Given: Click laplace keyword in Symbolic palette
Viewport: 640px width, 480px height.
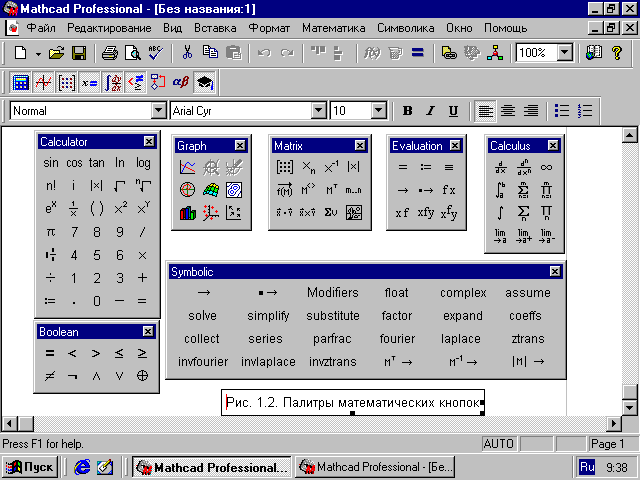Looking at the screenshot, I should 461,339.
